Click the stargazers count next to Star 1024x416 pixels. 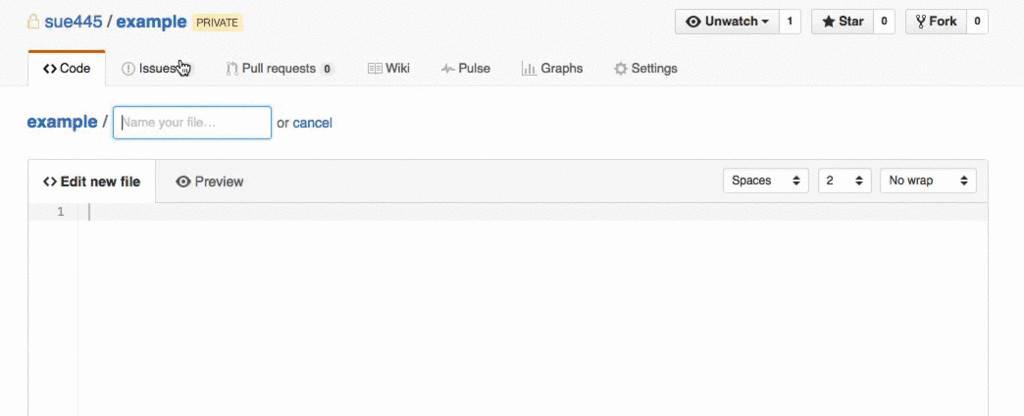(x=884, y=22)
